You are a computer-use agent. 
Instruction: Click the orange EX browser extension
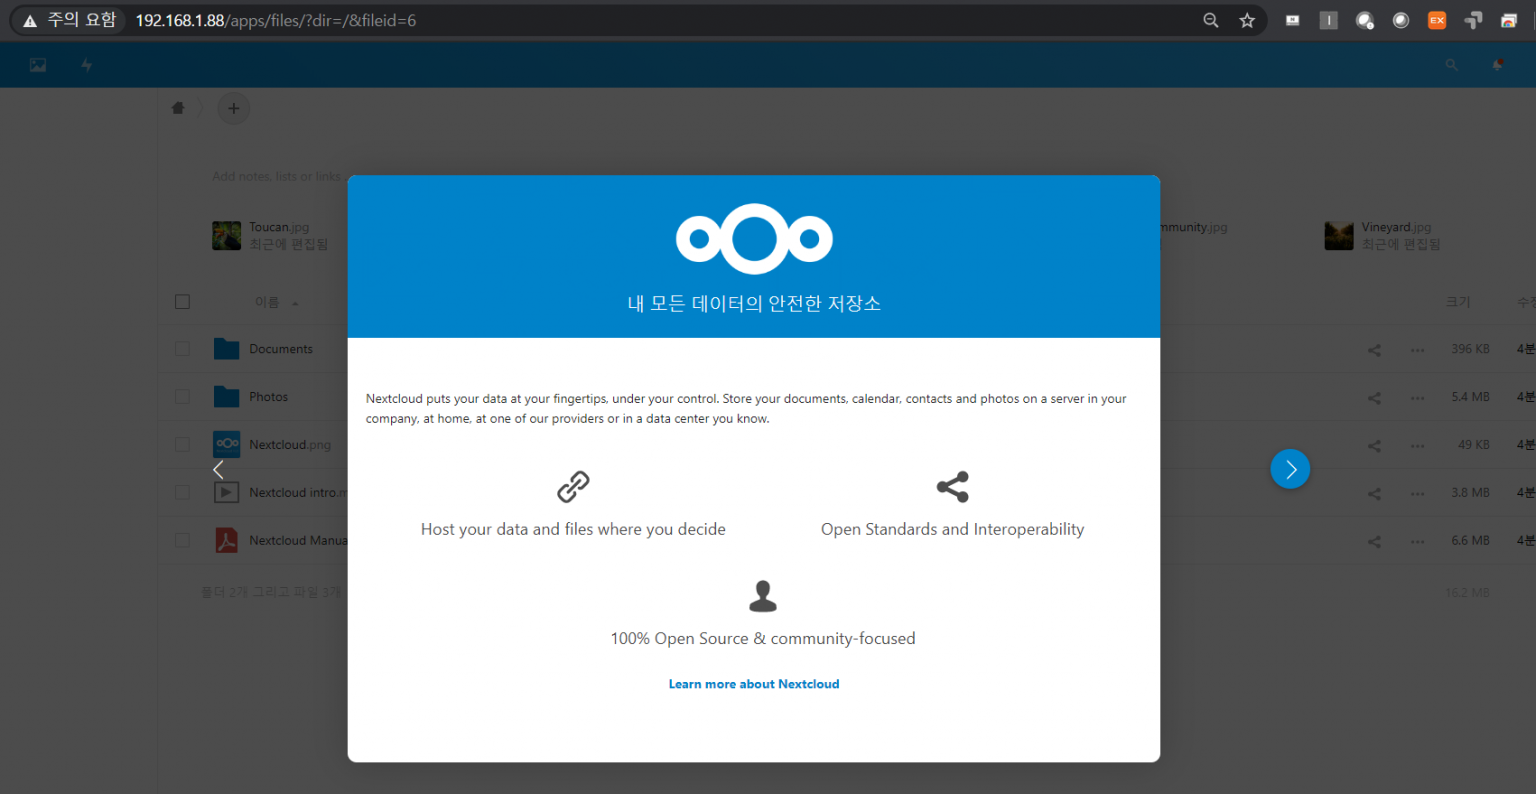click(x=1437, y=20)
